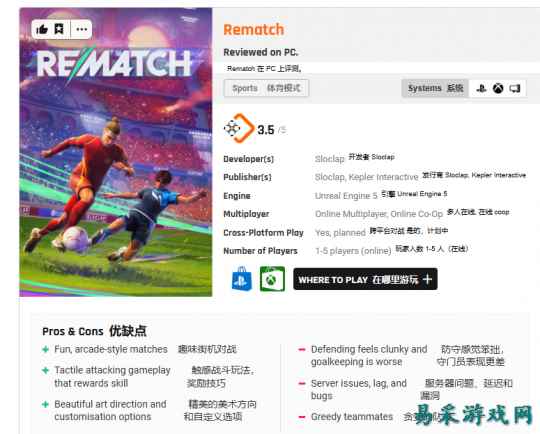540x434 pixels.
Task: Click the PC platform icon
Action: click(515, 89)
